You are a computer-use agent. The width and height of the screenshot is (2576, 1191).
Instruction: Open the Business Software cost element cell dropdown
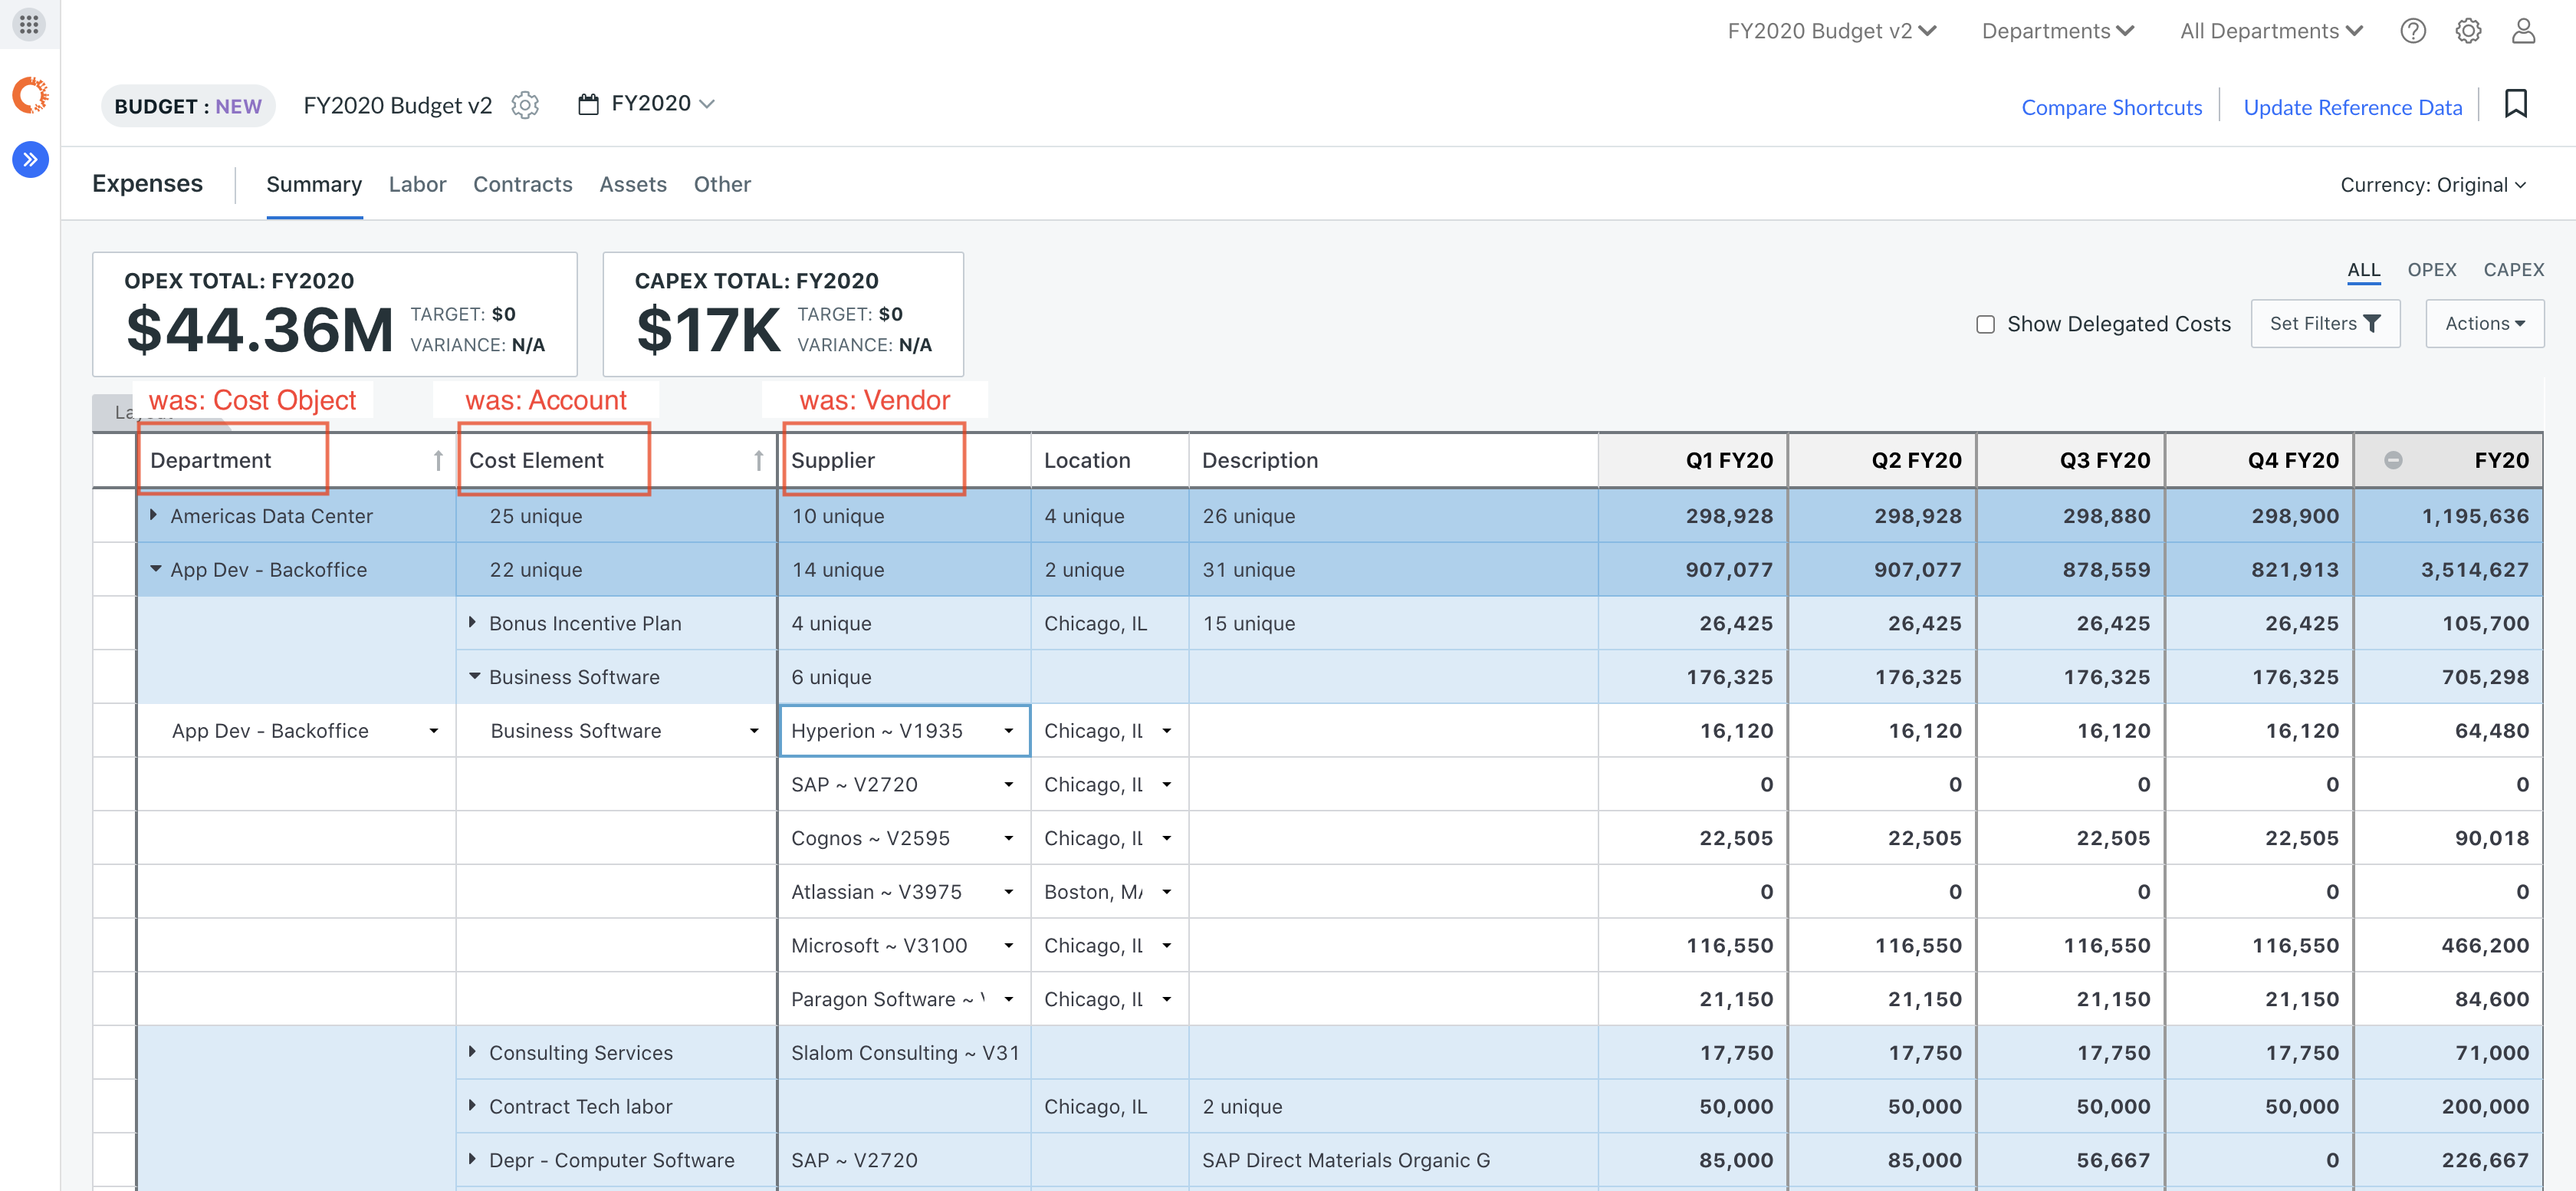tap(753, 731)
